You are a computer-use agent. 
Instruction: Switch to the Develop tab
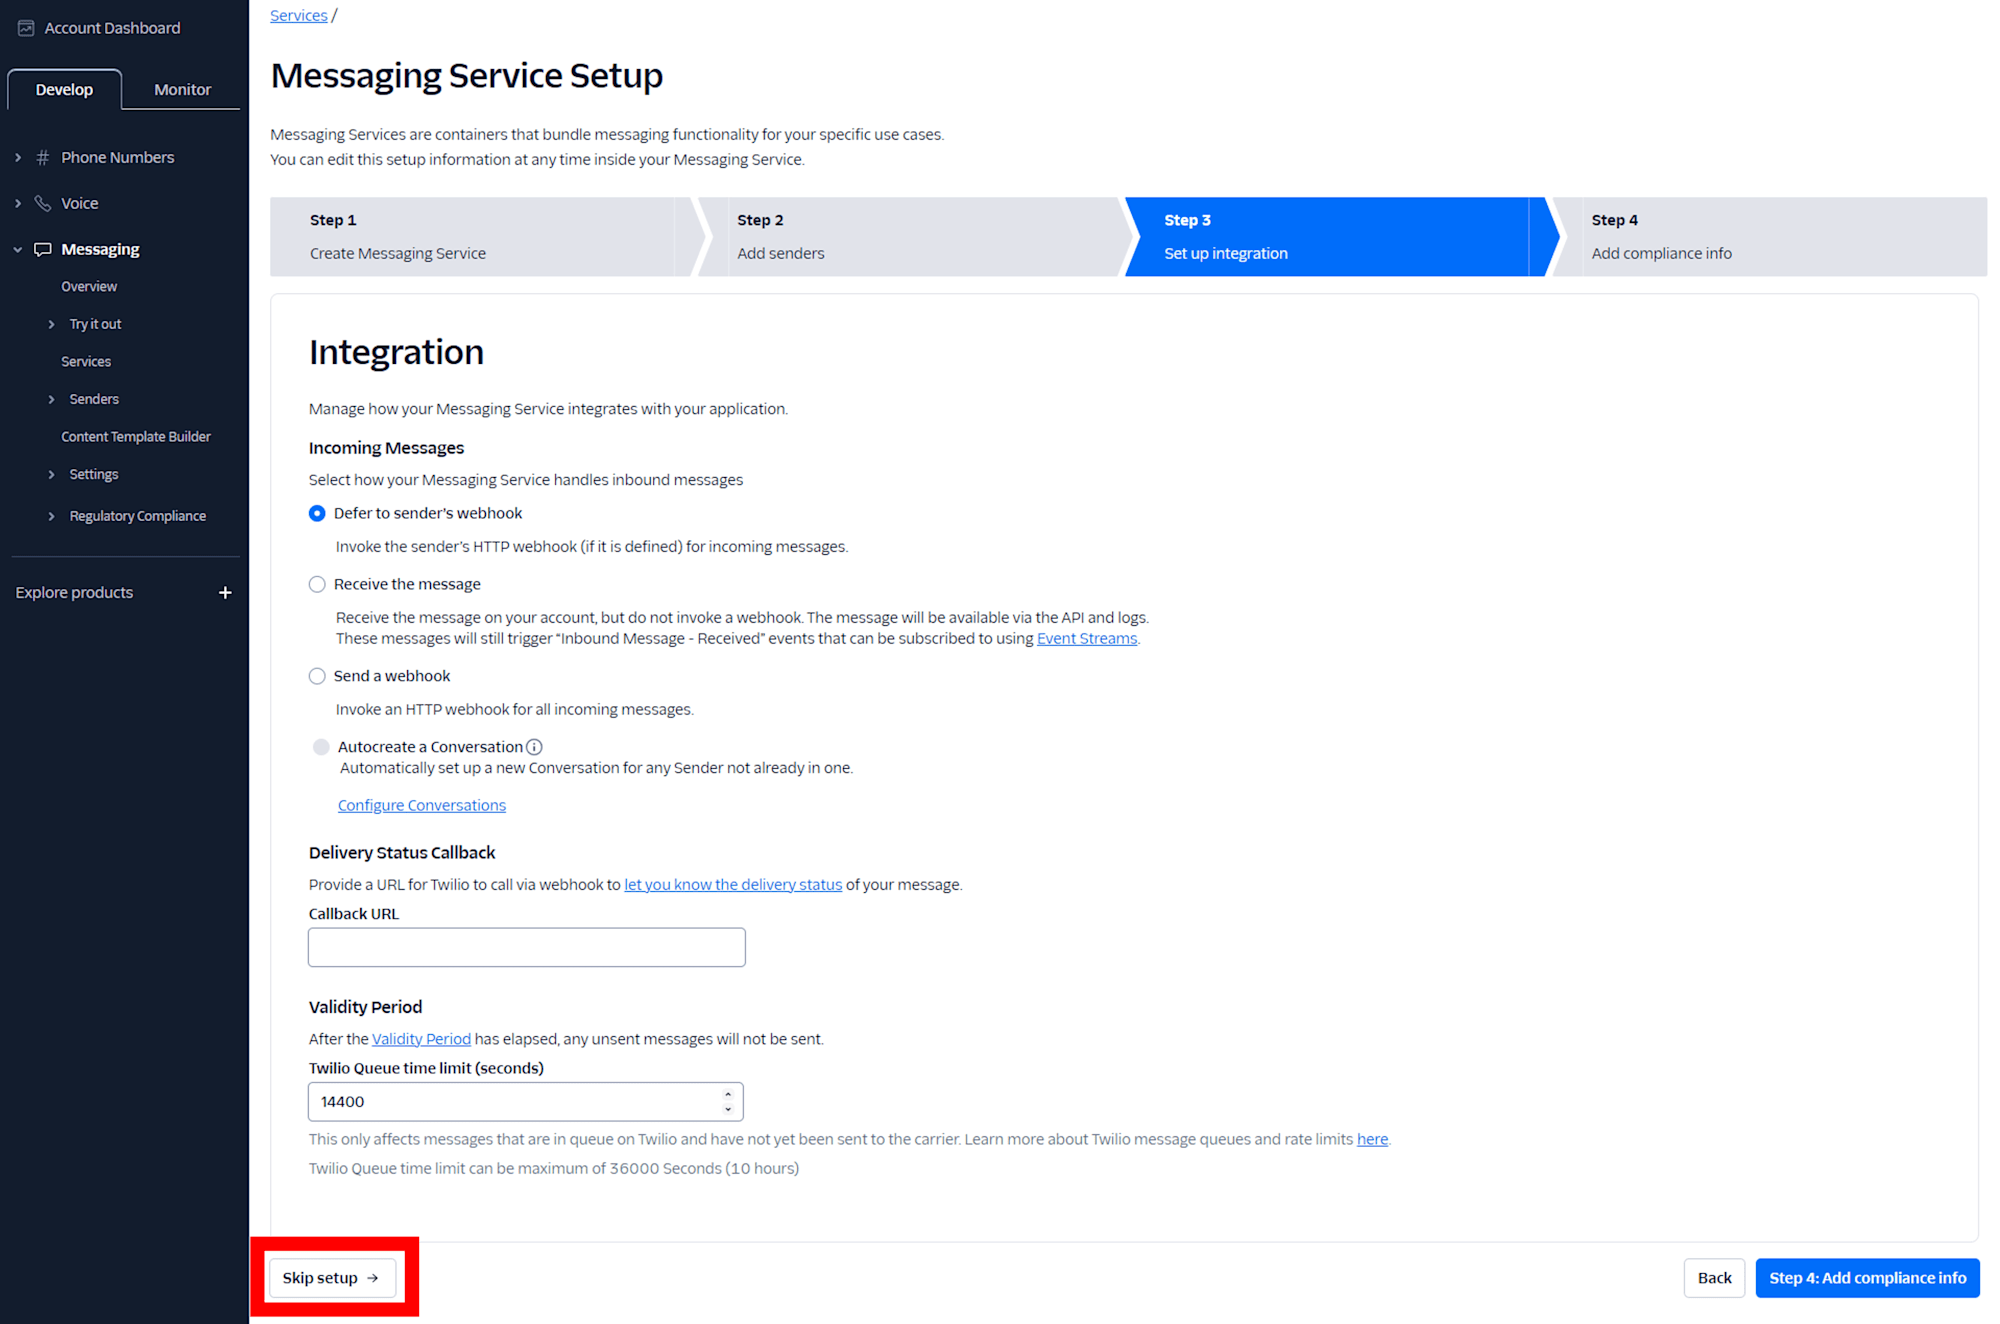pos(64,89)
